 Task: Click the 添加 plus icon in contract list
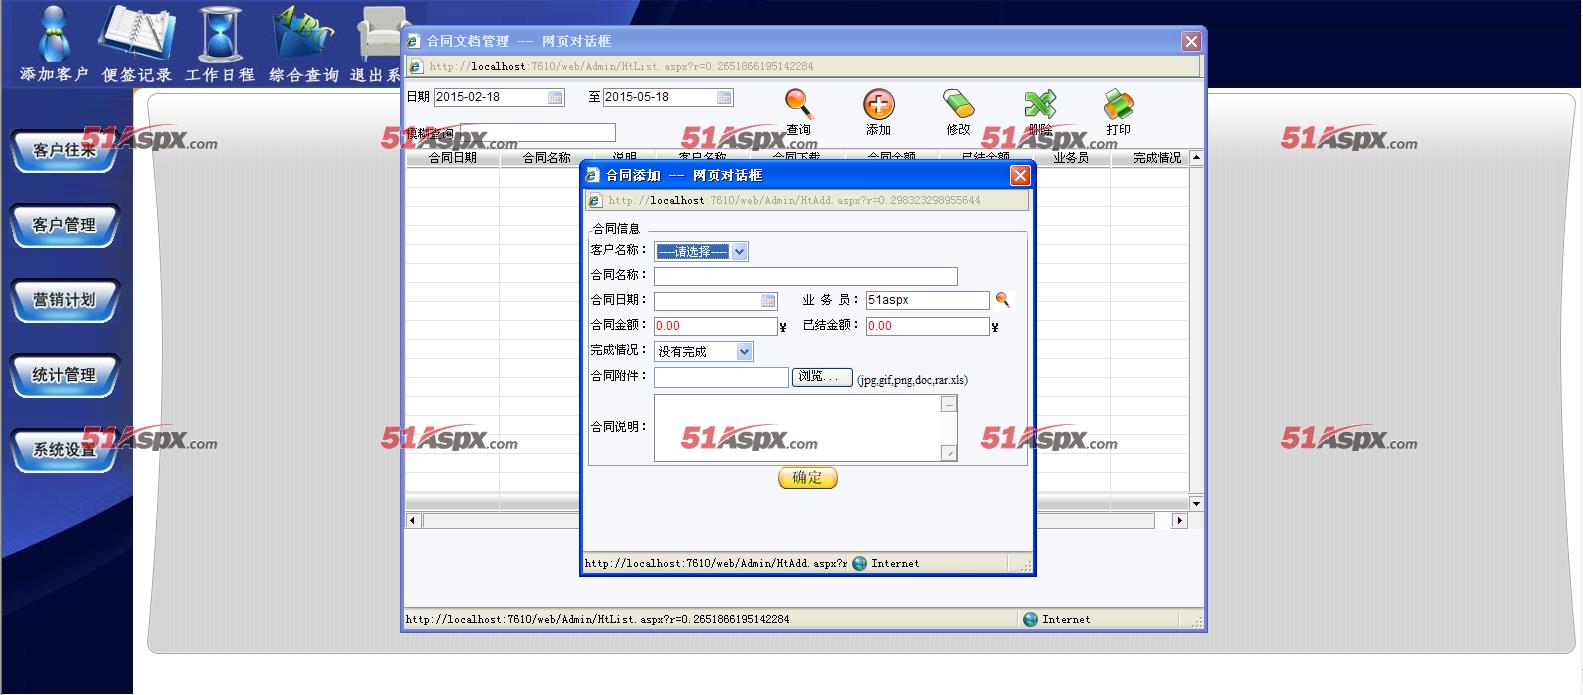878,112
